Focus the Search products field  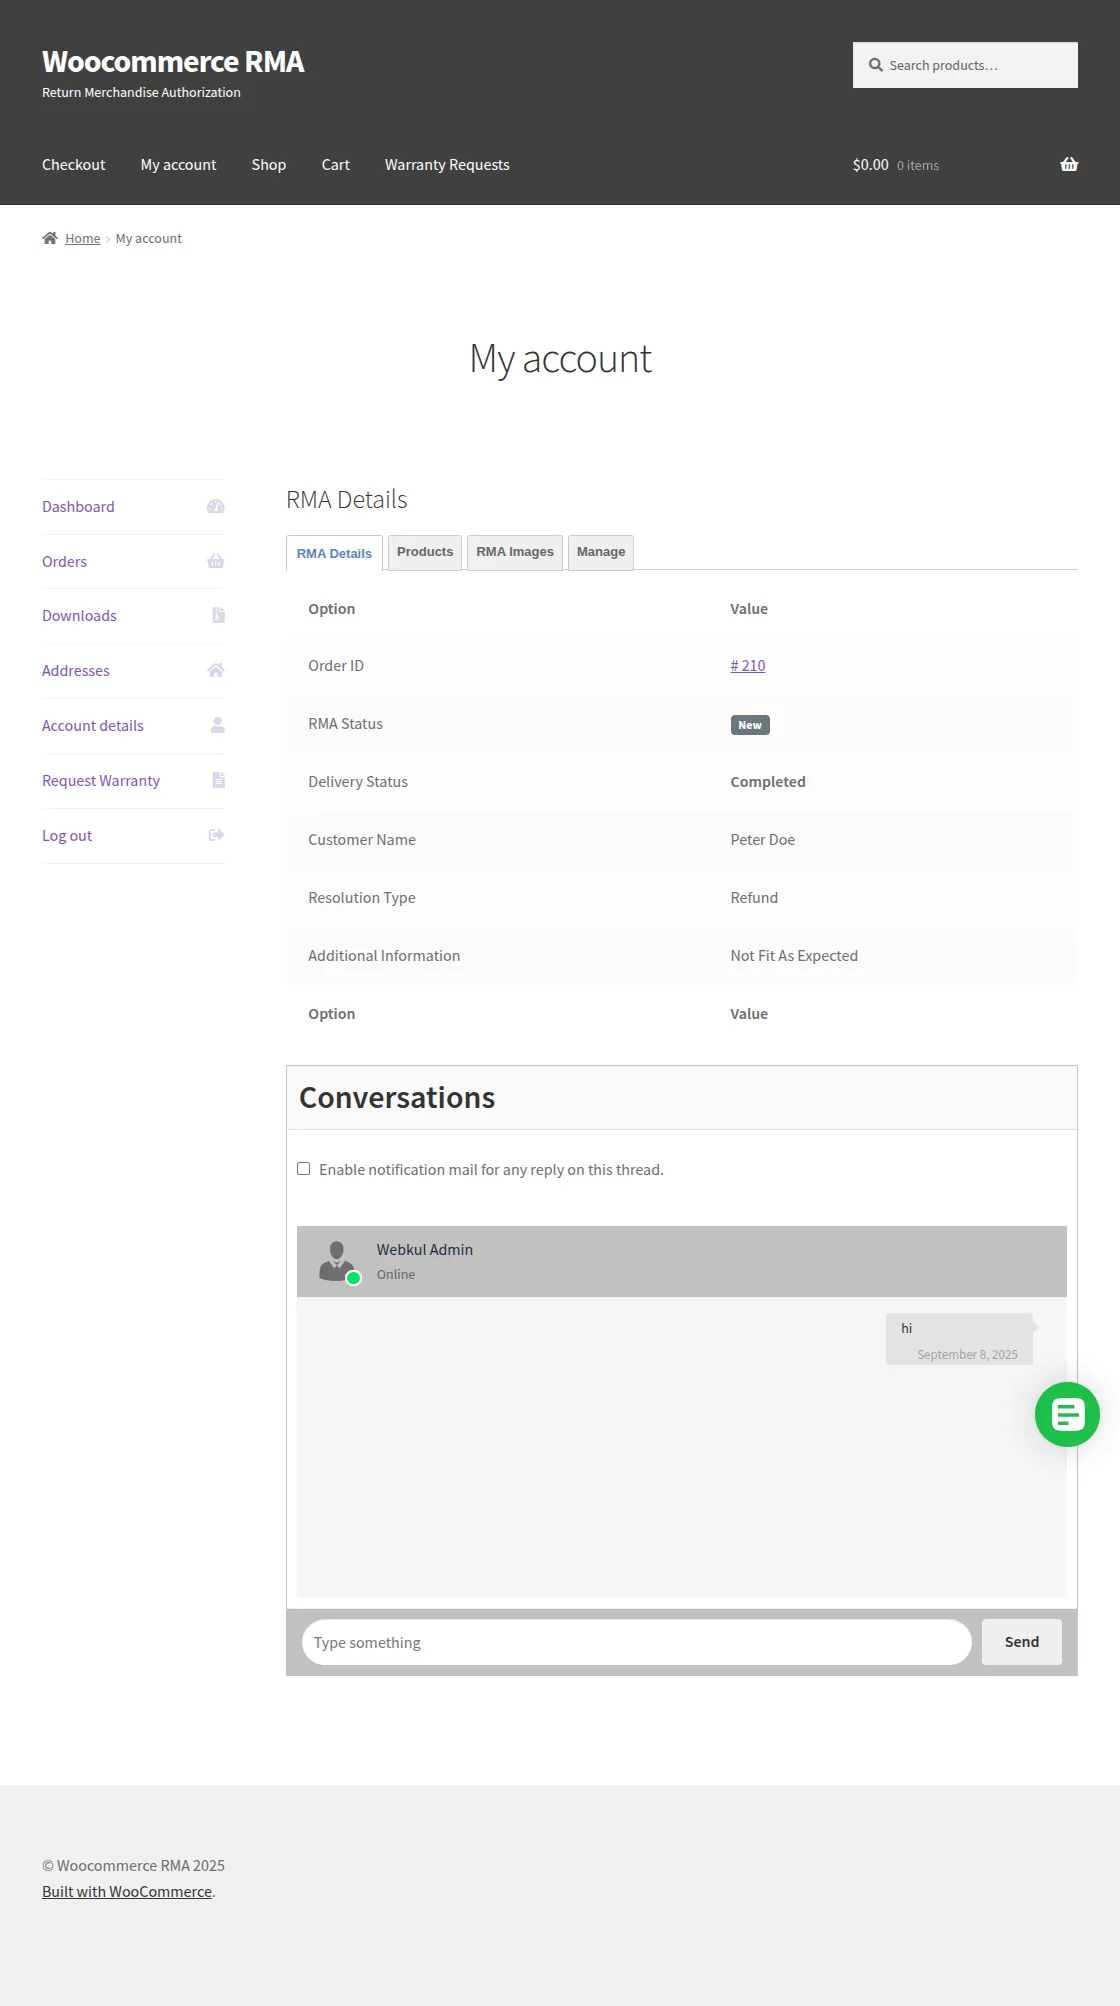coord(965,65)
